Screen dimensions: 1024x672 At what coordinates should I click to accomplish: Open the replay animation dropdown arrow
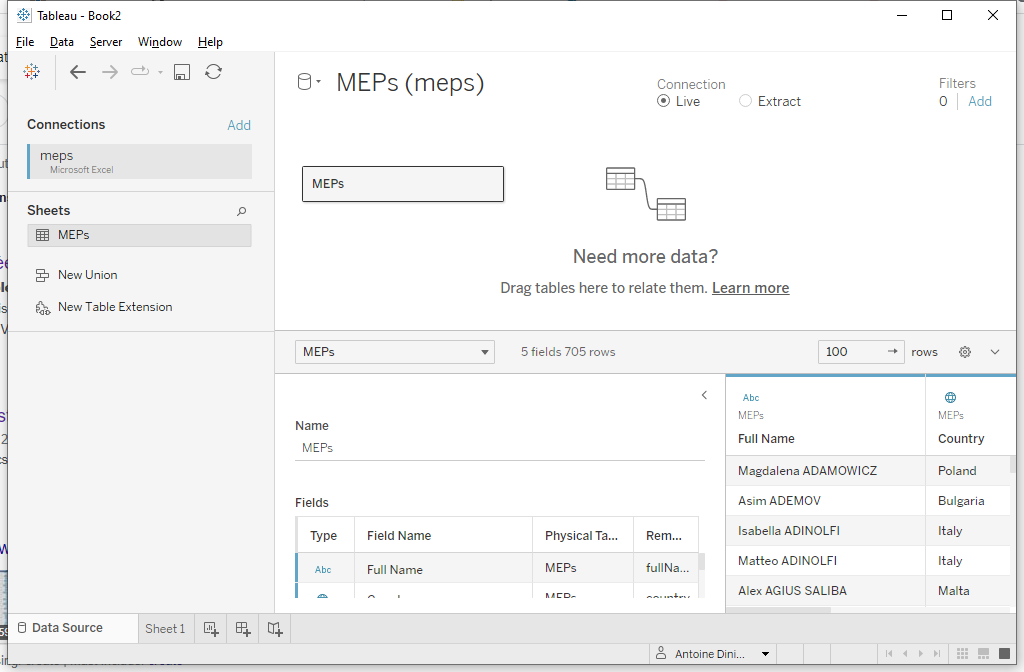pos(160,72)
